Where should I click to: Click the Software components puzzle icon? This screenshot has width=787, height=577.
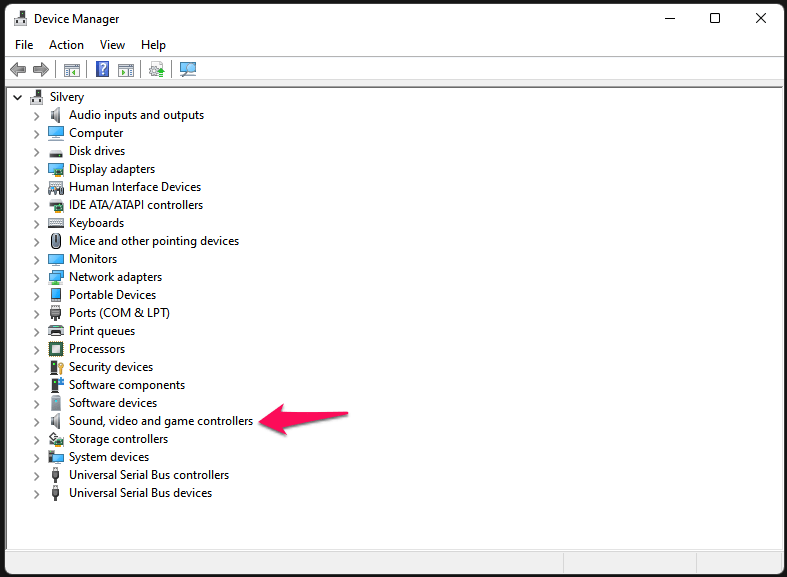click(57, 385)
